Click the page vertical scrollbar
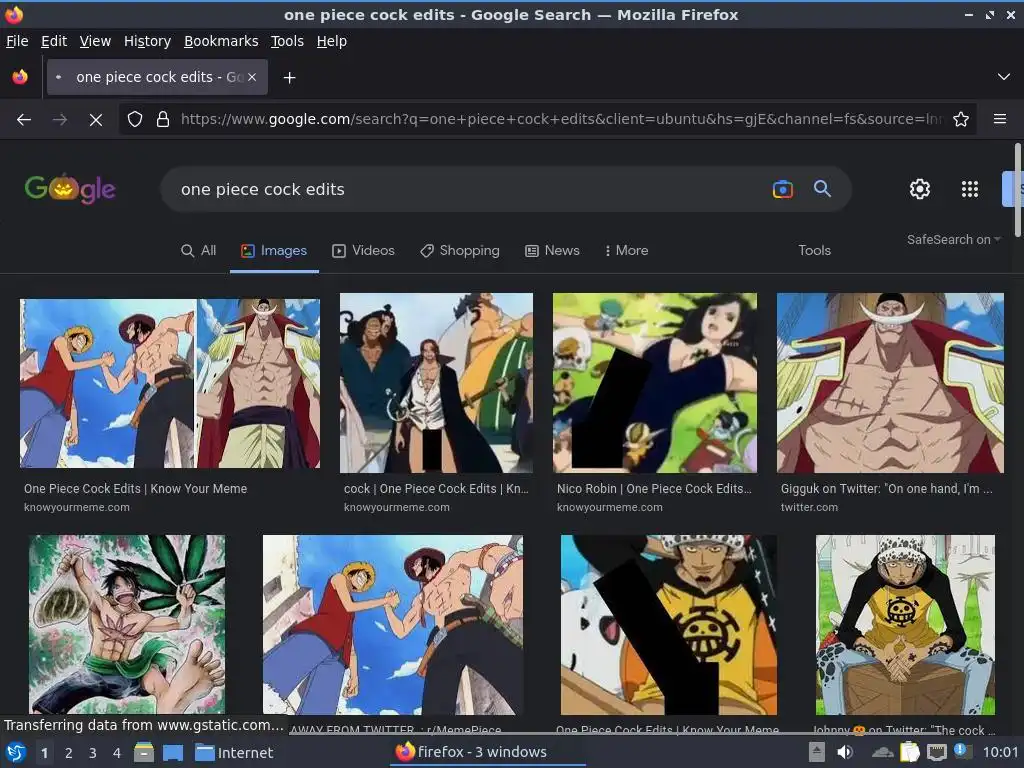 pos(1017,191)
